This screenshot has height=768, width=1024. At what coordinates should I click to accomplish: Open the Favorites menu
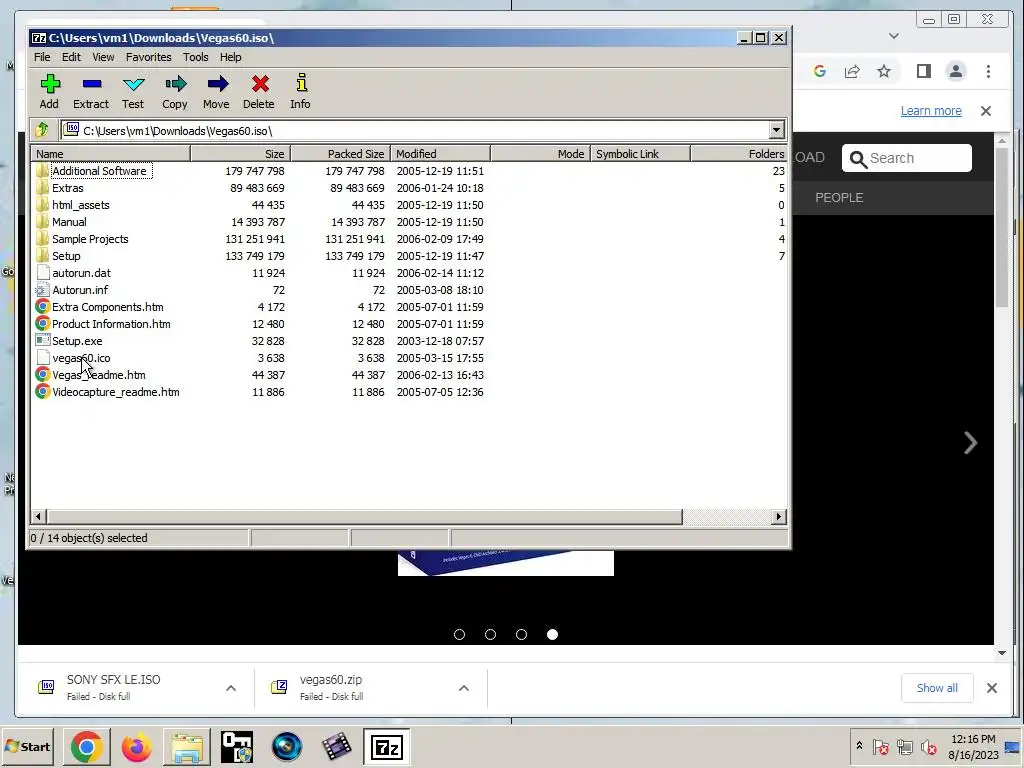coord(148,57)
